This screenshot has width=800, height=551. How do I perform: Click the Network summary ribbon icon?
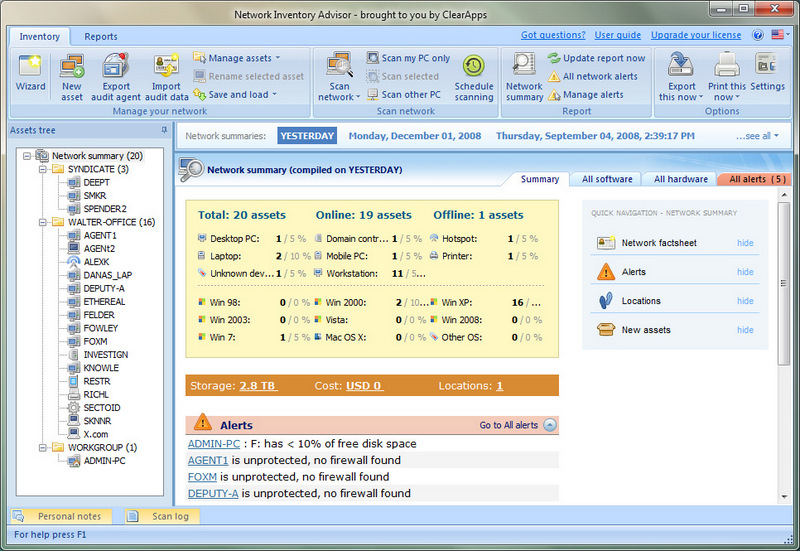coord(524,65)
